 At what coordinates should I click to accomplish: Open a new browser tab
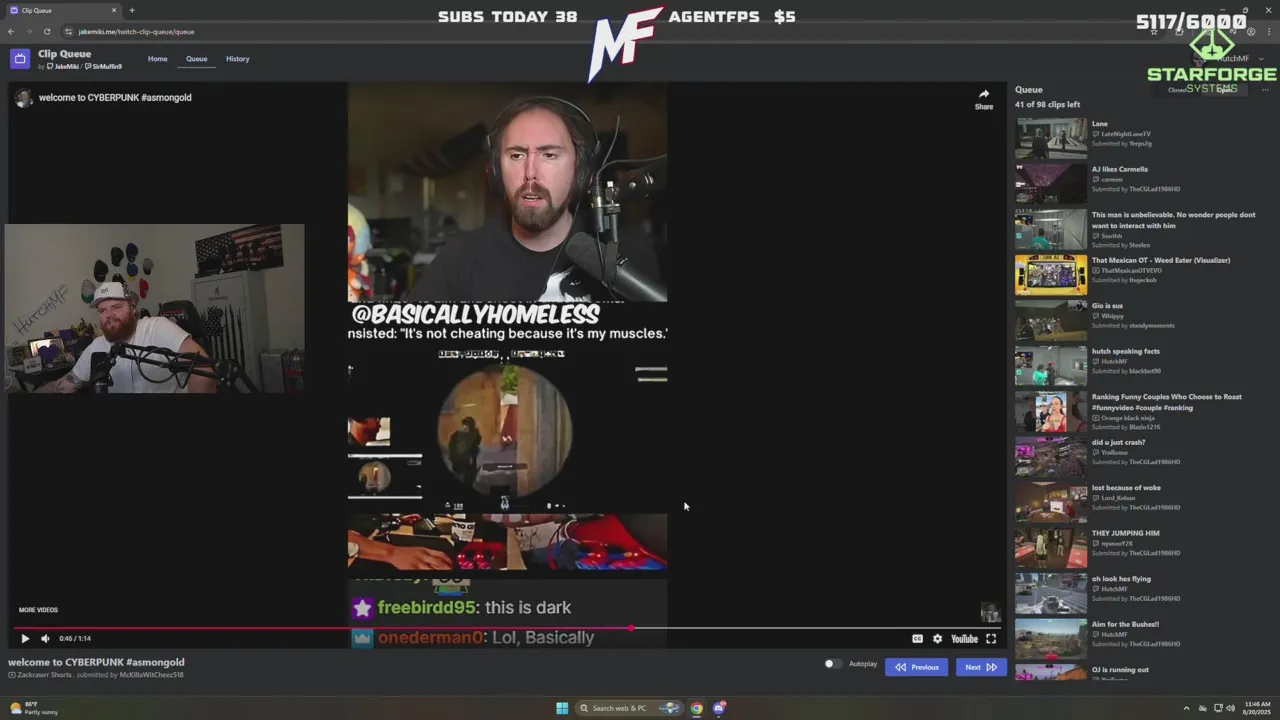click(131, 10)
